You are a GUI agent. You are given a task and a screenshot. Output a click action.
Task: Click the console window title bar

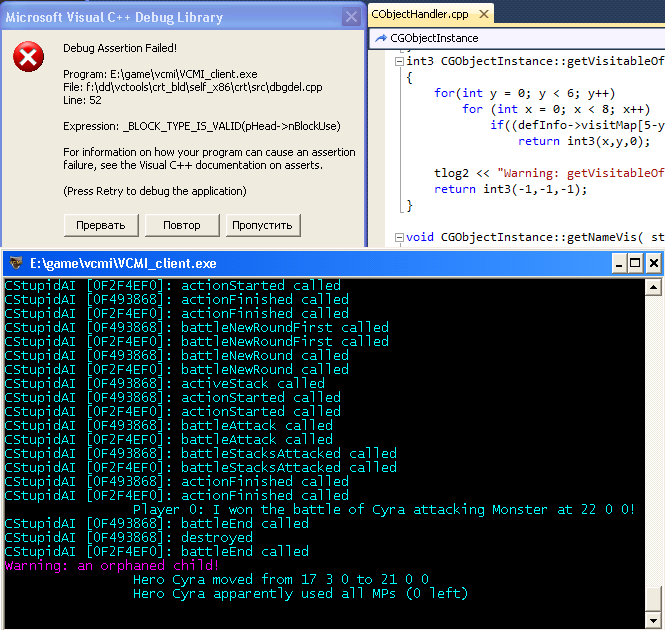click(300, 263)
